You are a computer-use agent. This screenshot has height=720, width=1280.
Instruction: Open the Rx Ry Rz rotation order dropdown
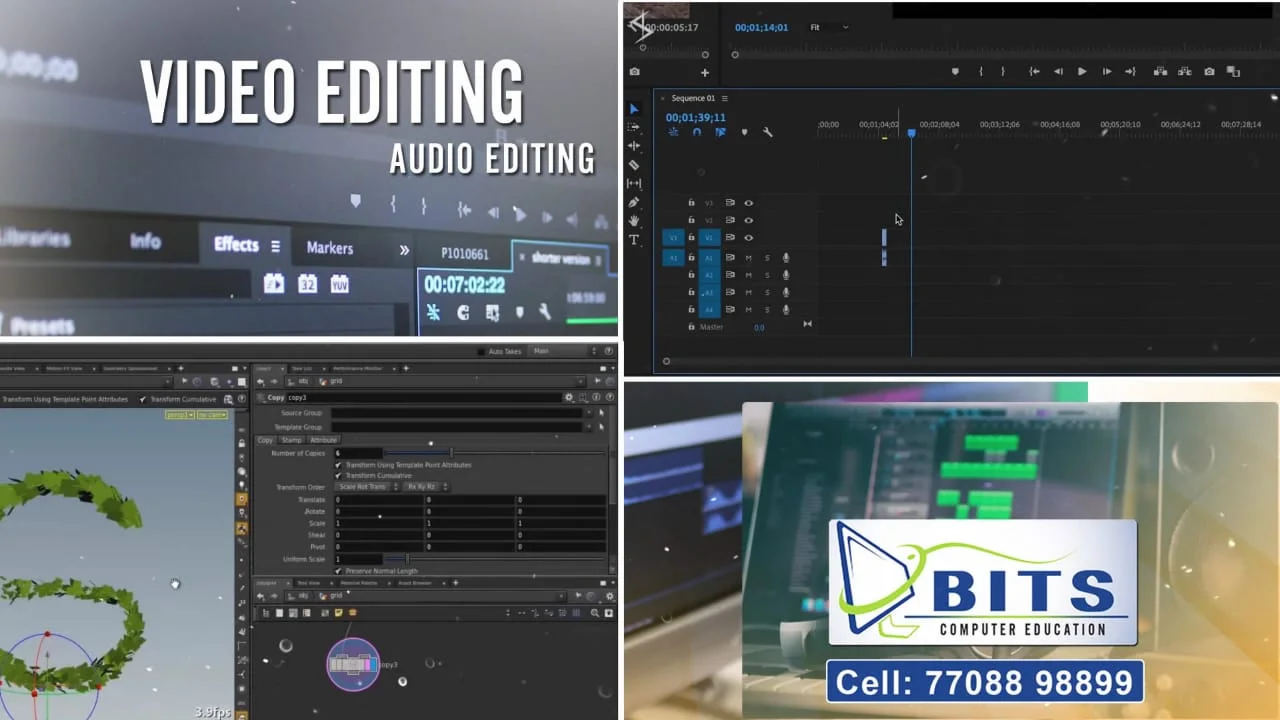(427, 487)
